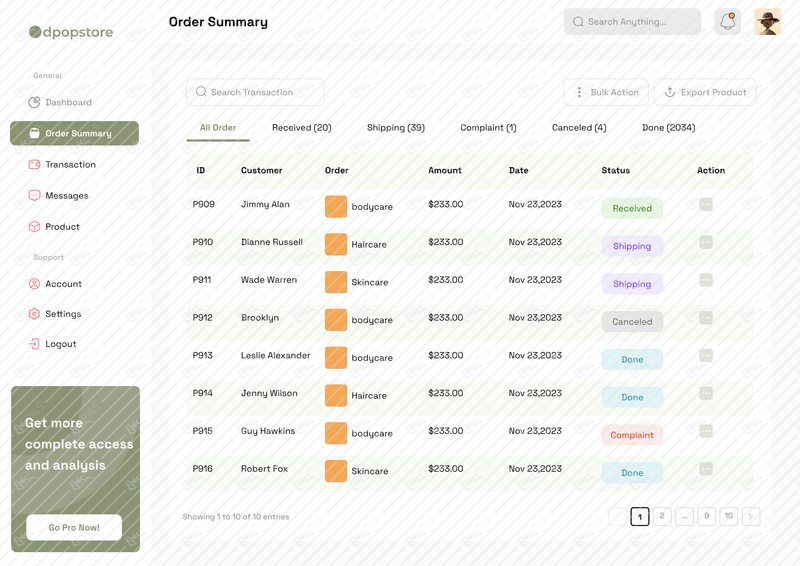Click the Settings gear icon
The width and height of the screenshot is (800, 566).
tap(34, 314)
